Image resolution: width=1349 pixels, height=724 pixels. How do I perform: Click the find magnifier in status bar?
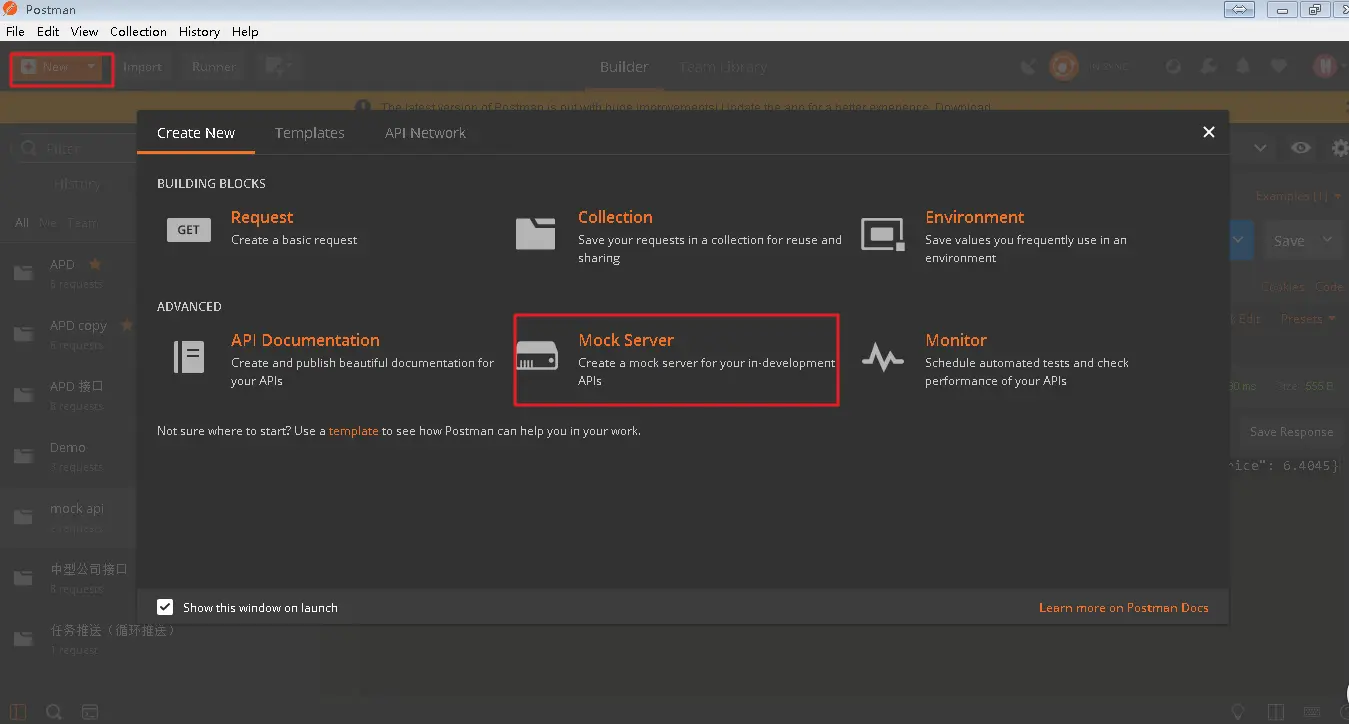pos(54,712)
